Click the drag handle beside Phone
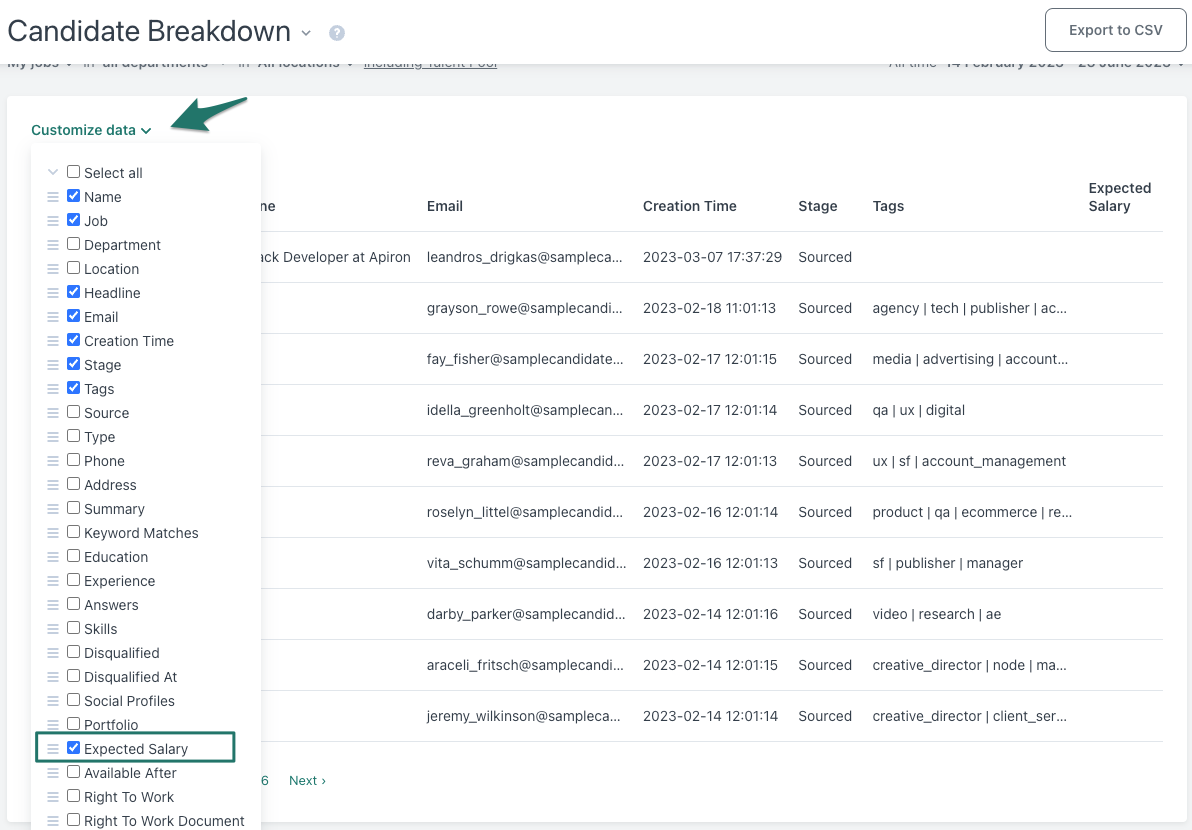Viewport: 1192px width, 830px height. coord(53,461)
